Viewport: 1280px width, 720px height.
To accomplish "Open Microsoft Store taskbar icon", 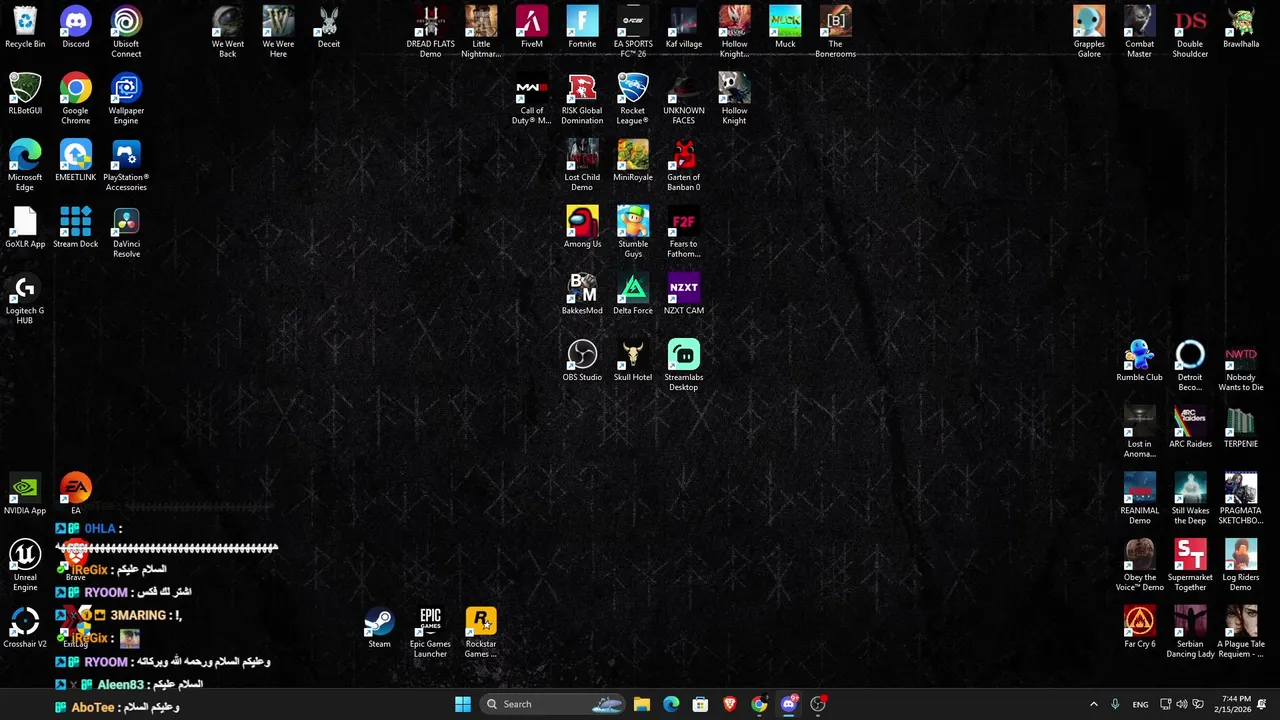I will 700,704.
